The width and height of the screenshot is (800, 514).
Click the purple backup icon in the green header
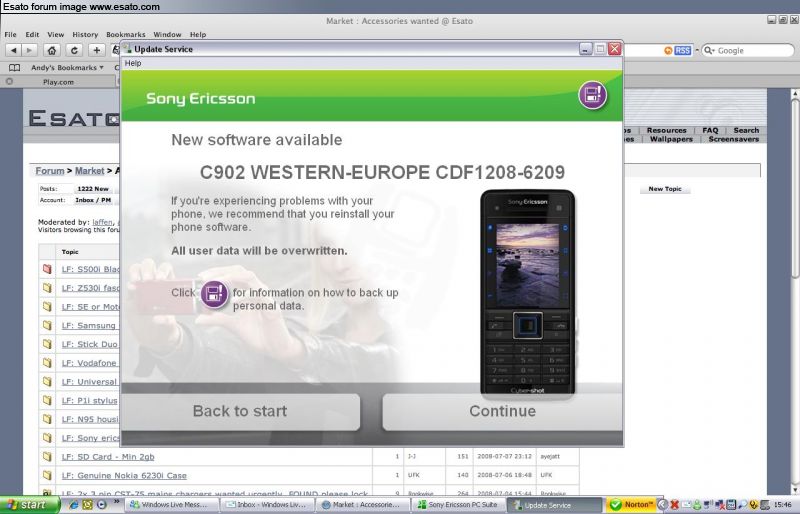pyautogui.click(x=592, y=94)
